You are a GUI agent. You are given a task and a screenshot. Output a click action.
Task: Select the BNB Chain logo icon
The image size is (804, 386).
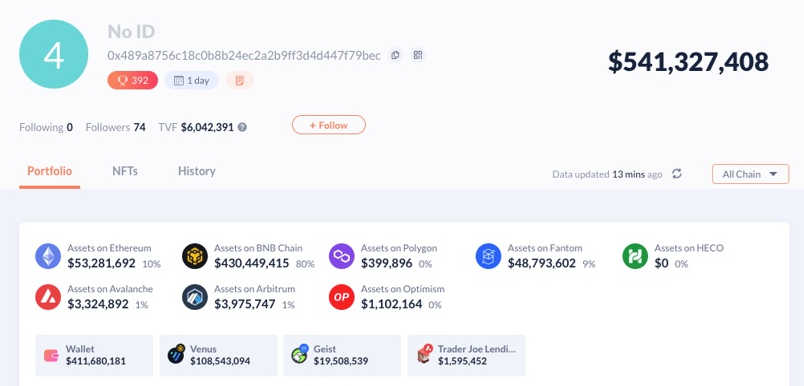(195, 256)
